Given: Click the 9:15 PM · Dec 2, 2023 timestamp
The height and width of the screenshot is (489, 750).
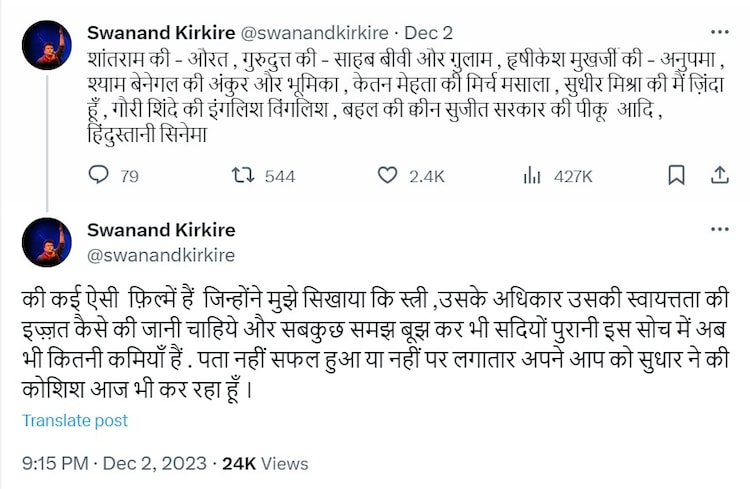Looking at the screenshot, I should click(x=114, y=463).
